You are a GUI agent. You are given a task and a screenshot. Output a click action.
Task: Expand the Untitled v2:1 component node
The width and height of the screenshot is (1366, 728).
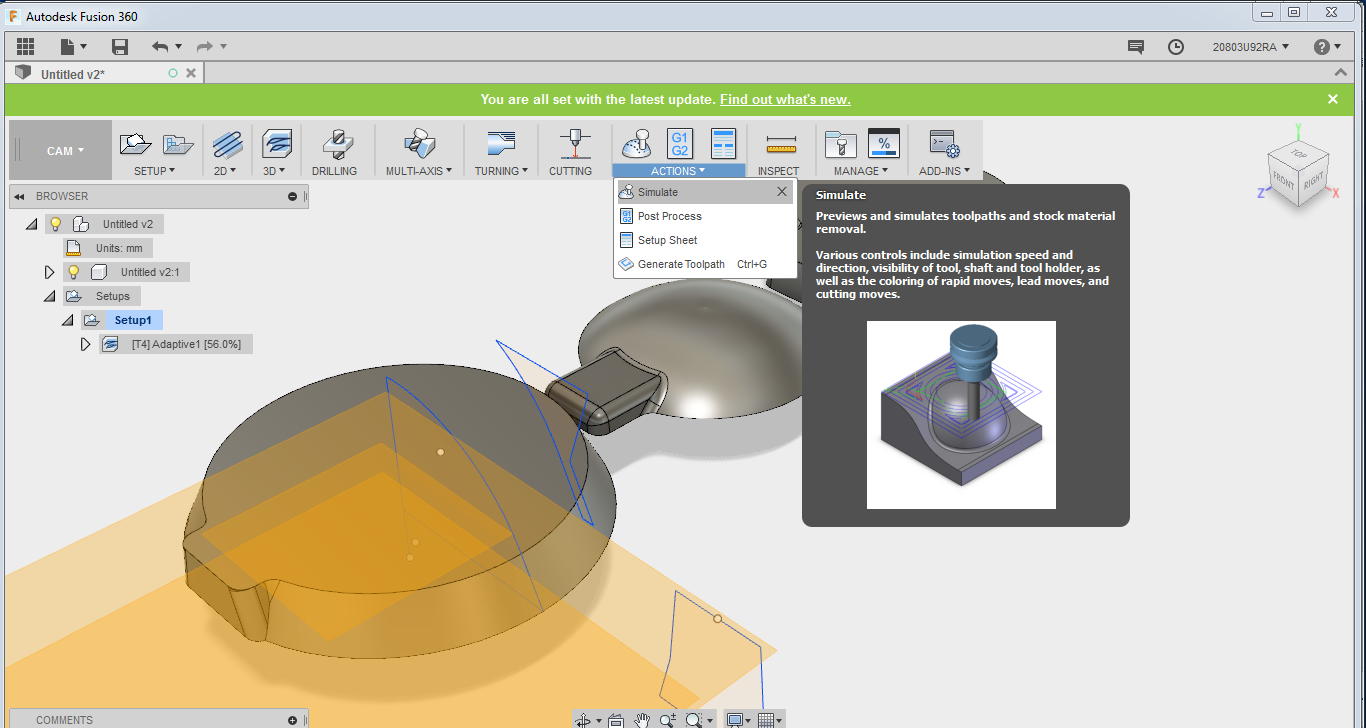point(50,272)
